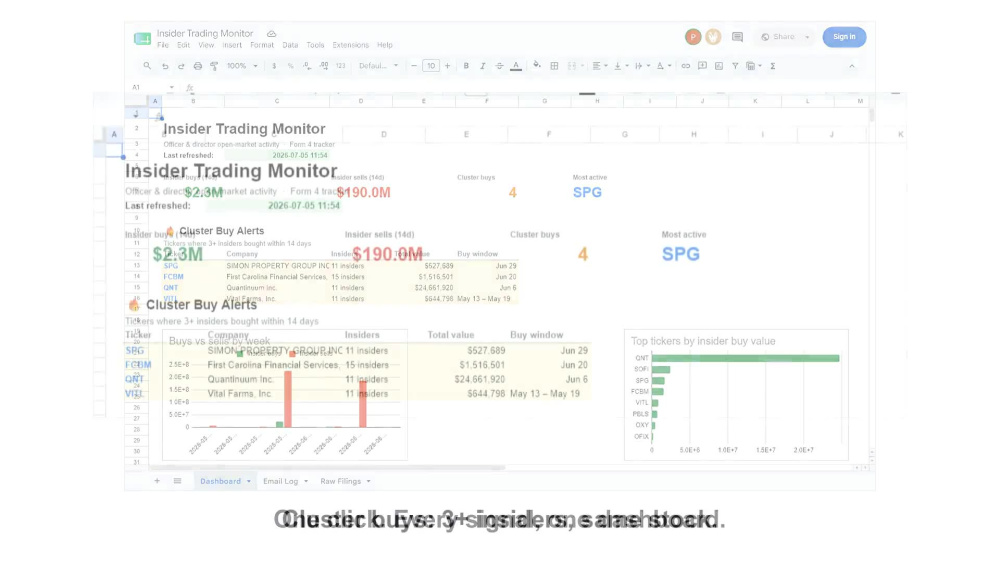Open the filter views table icon
1000x563 pixels.
coord(753,66)
